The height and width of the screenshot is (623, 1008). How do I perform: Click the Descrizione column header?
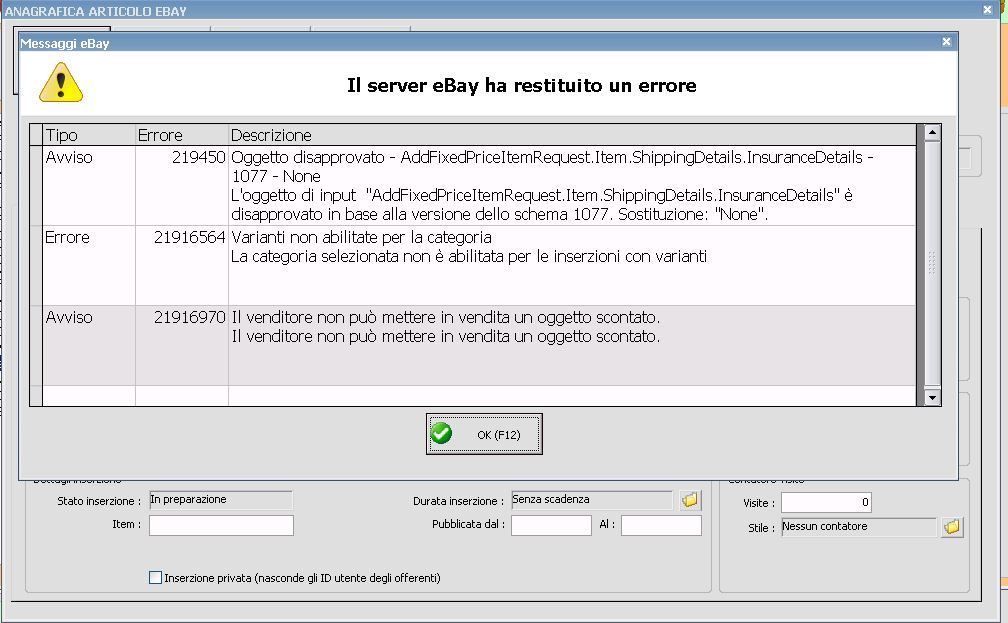tap(572, 135)
